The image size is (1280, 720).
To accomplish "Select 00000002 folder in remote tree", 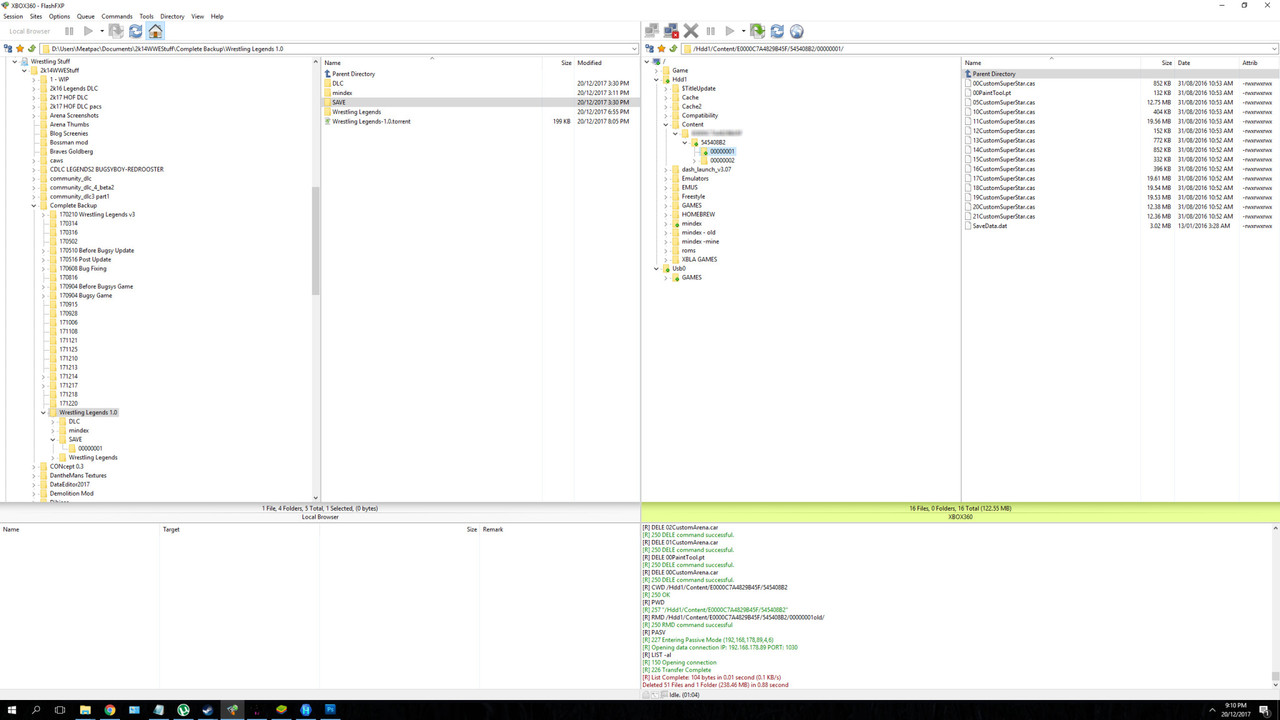I will 722,161.
